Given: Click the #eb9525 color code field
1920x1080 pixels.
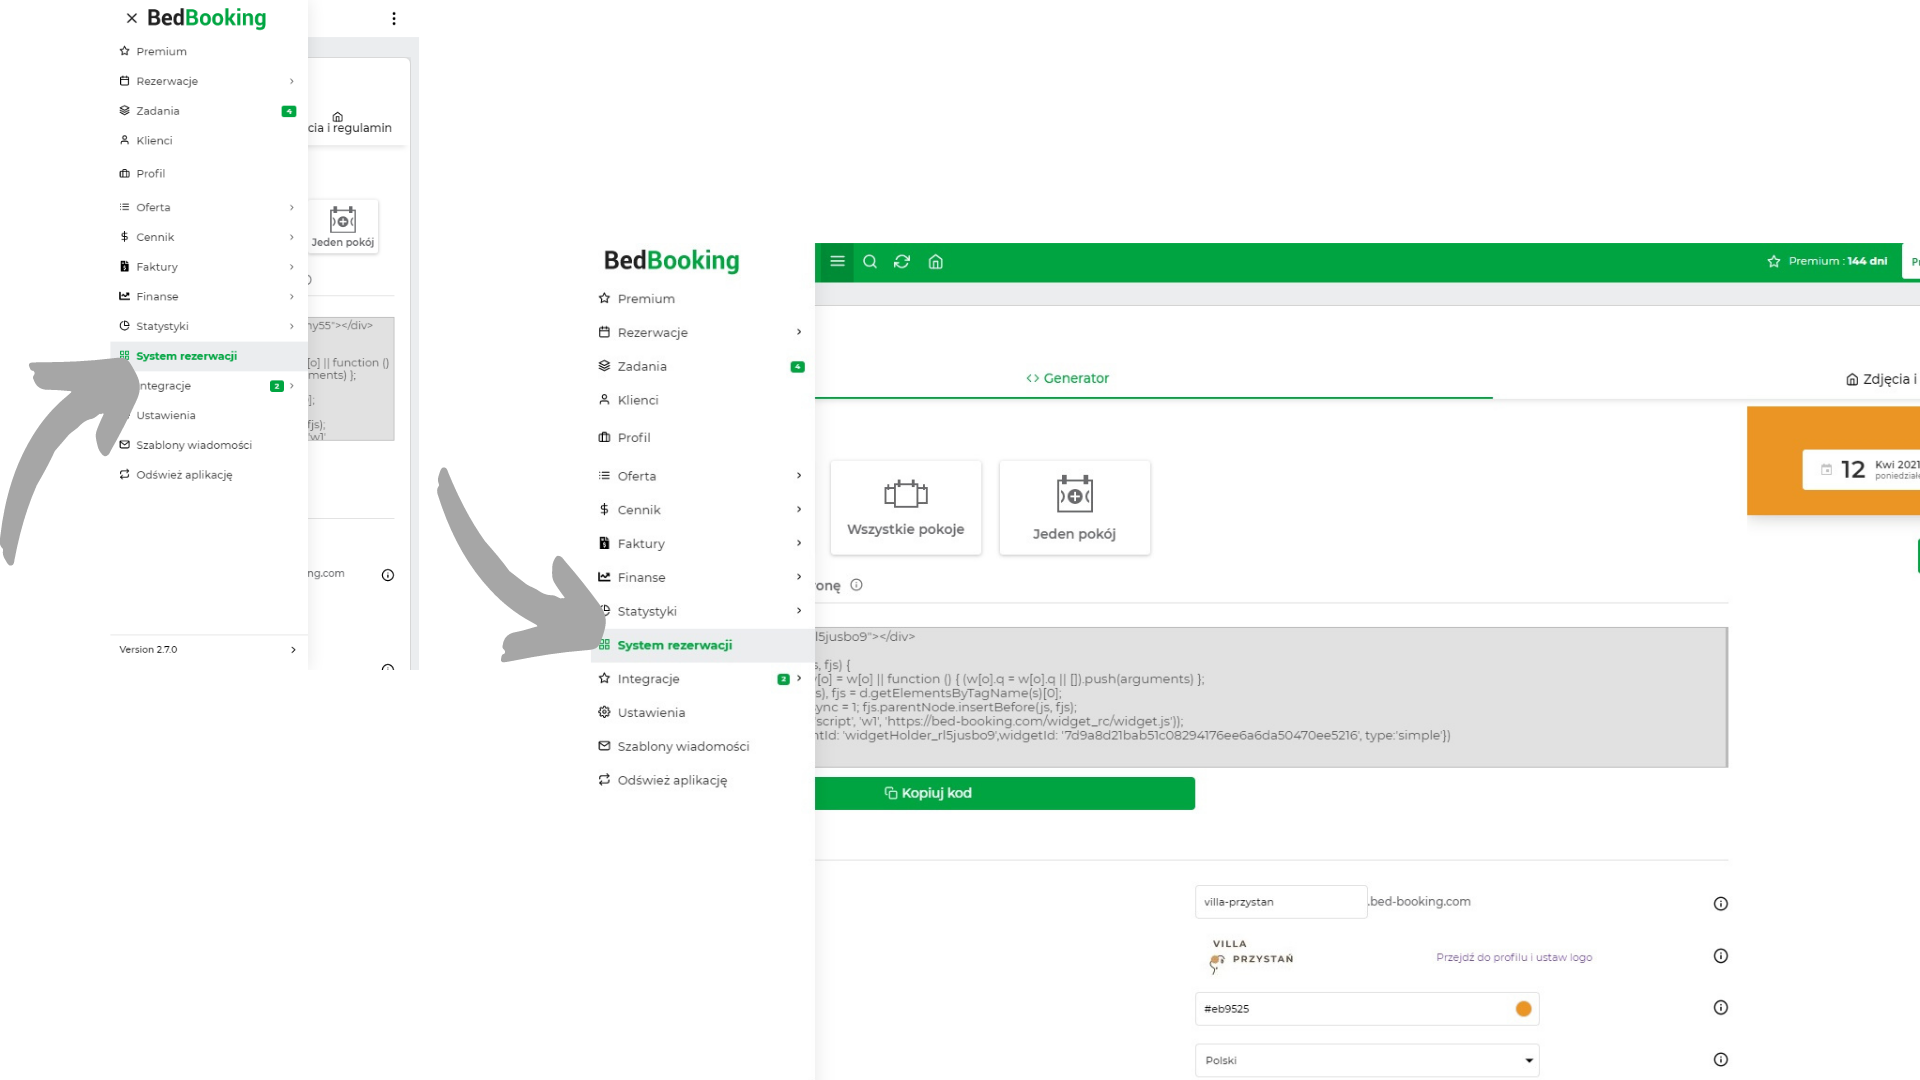Looking at the screenshot, I should click(x=1367, y=1009).
